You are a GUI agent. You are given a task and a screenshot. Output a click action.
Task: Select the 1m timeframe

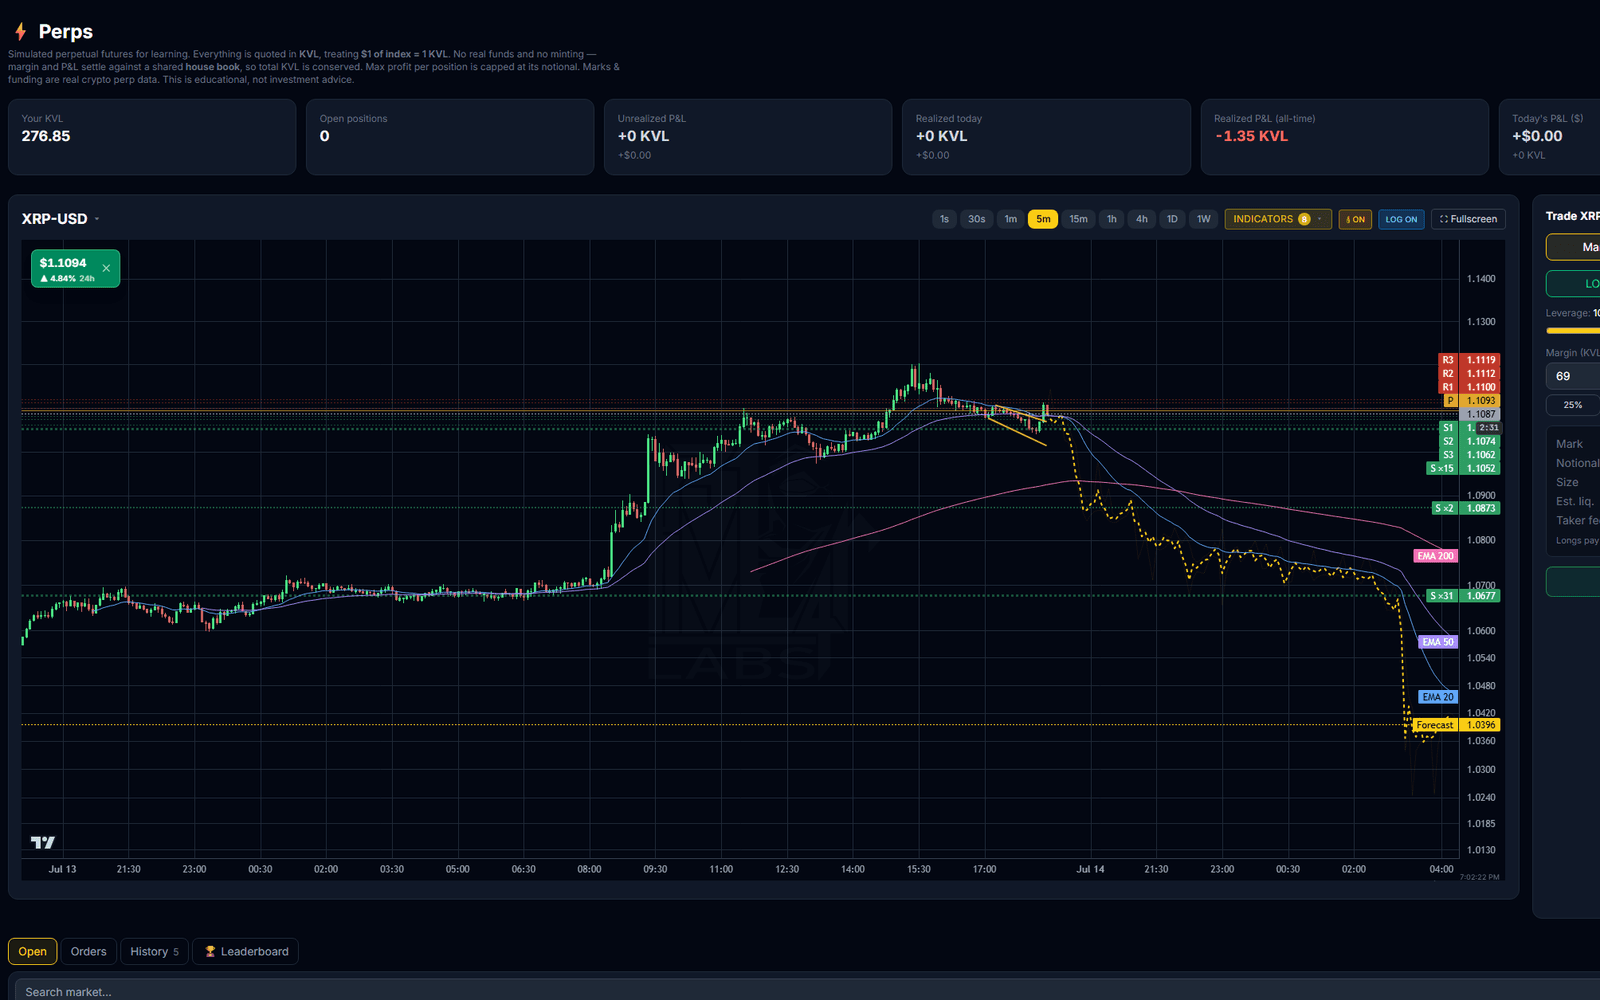(x=1011, y=219)
